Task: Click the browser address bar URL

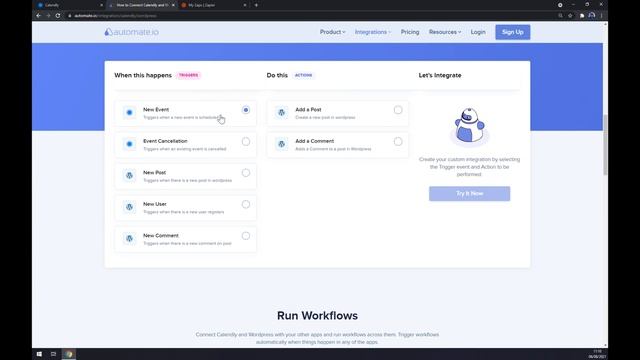Action: point(116,16)
